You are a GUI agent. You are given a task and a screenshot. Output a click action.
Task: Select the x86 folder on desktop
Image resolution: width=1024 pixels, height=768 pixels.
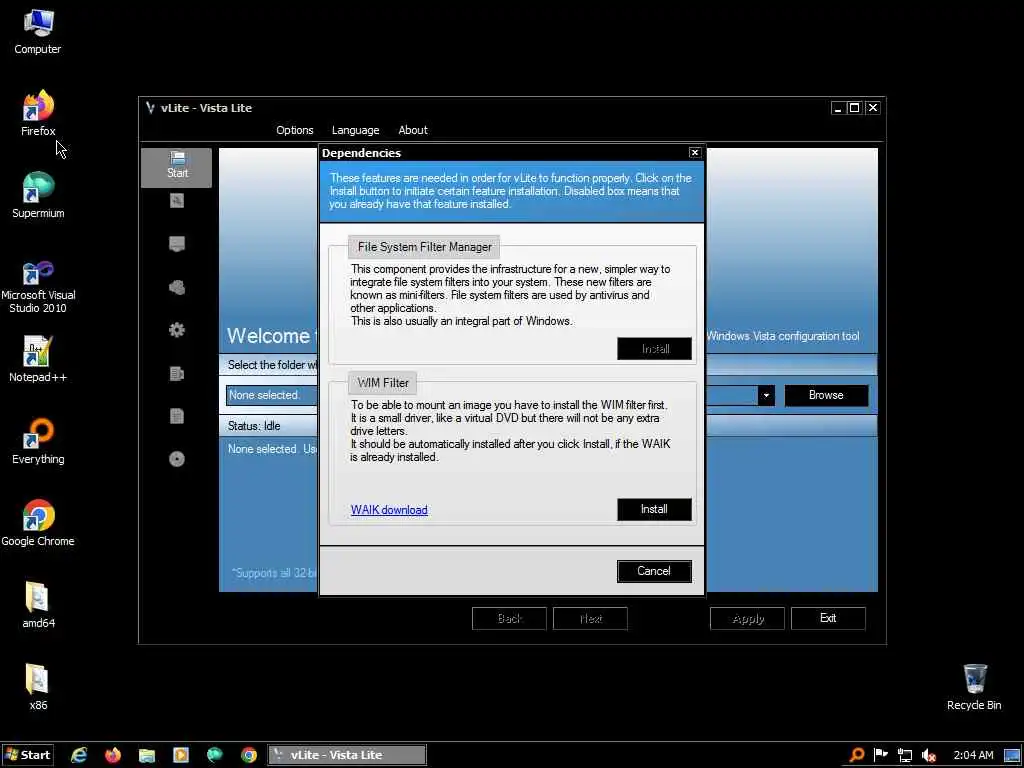pyautogui.click(x=38, y=688)
